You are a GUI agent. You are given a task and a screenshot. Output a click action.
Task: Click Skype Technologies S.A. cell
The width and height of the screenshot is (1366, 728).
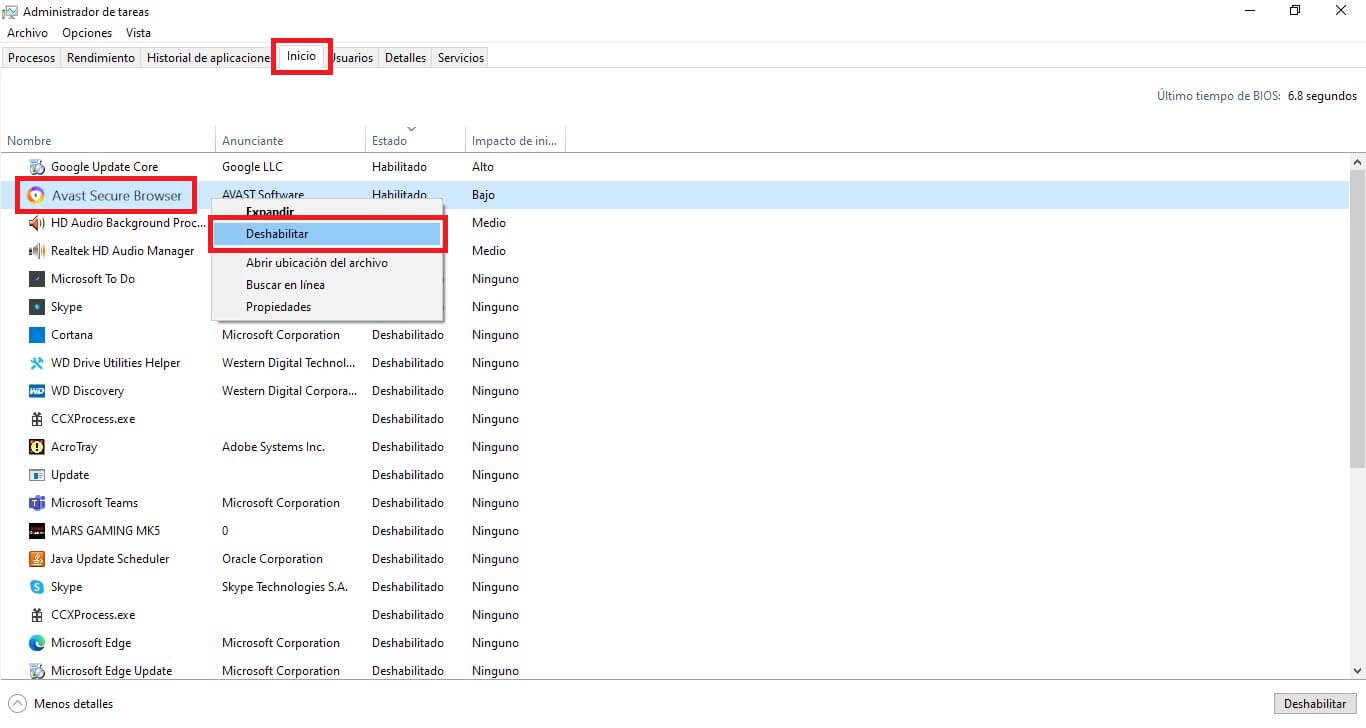[285, 587]
